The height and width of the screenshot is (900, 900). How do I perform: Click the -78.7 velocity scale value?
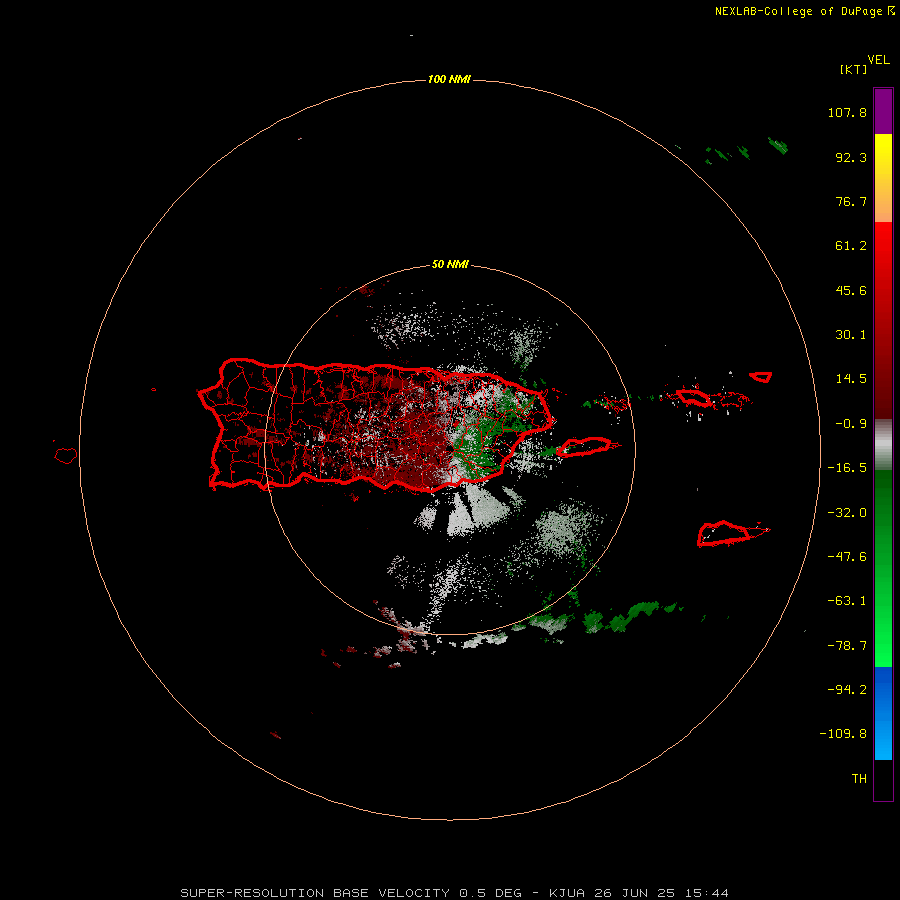click(x=847, y=646)
